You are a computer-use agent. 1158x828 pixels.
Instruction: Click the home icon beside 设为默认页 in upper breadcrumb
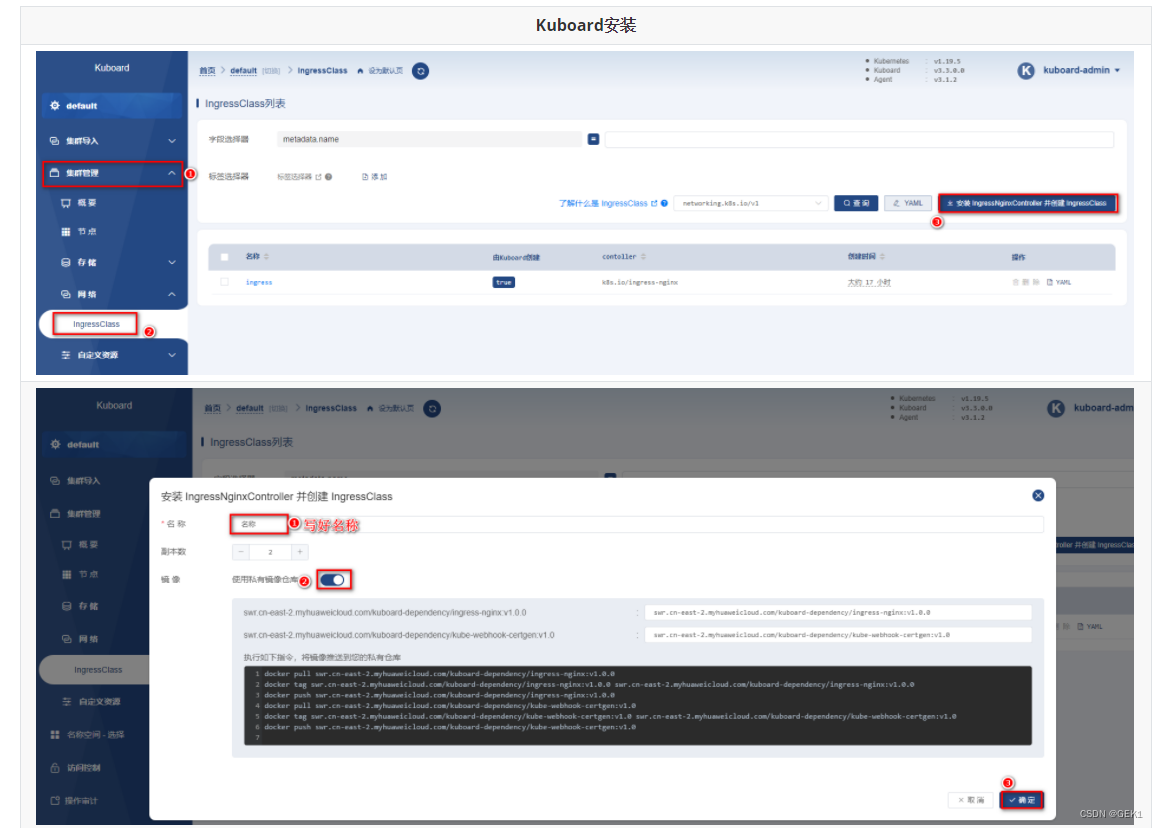360,71
